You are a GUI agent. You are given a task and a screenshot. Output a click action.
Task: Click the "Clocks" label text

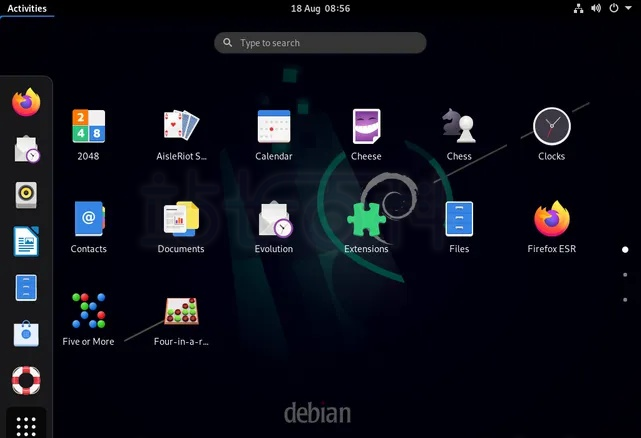(551, 156)
